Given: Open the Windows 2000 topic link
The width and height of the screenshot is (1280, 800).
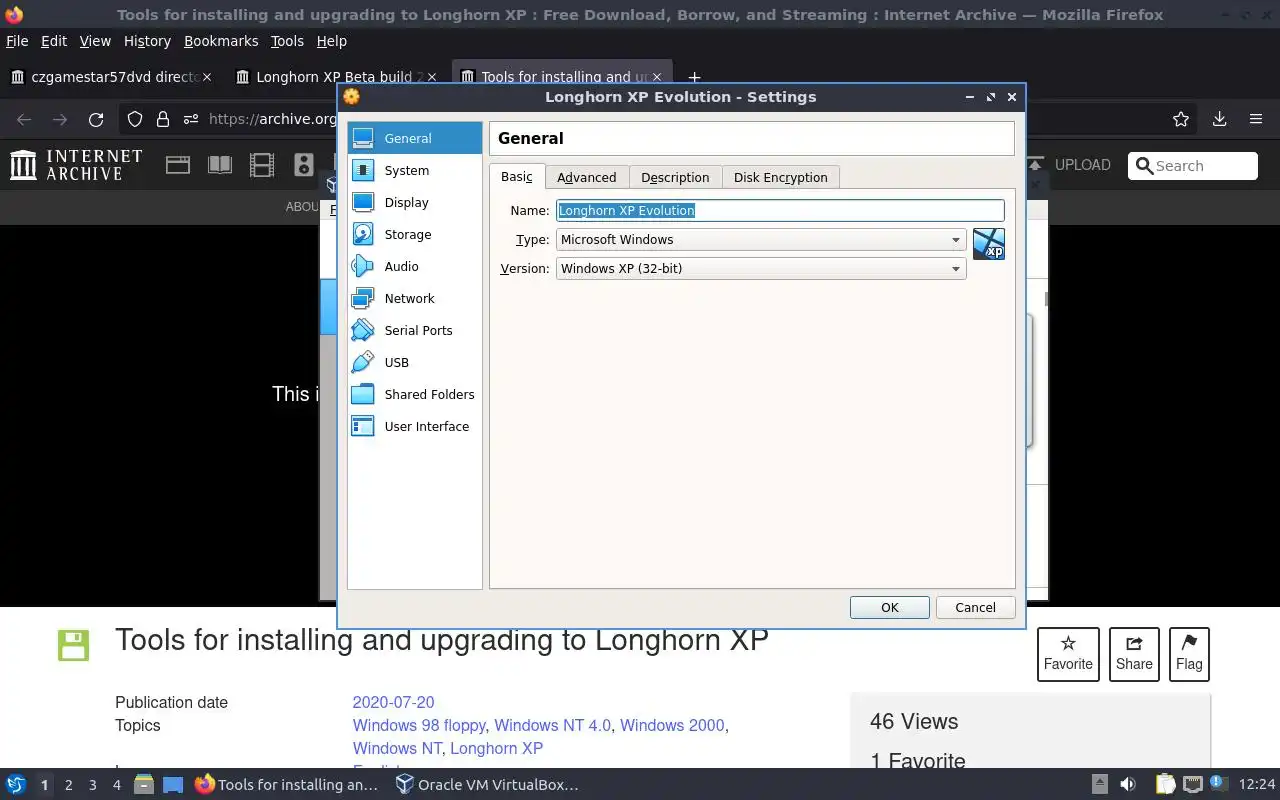Looking at the screenshot, I should [x=672, y=725].
